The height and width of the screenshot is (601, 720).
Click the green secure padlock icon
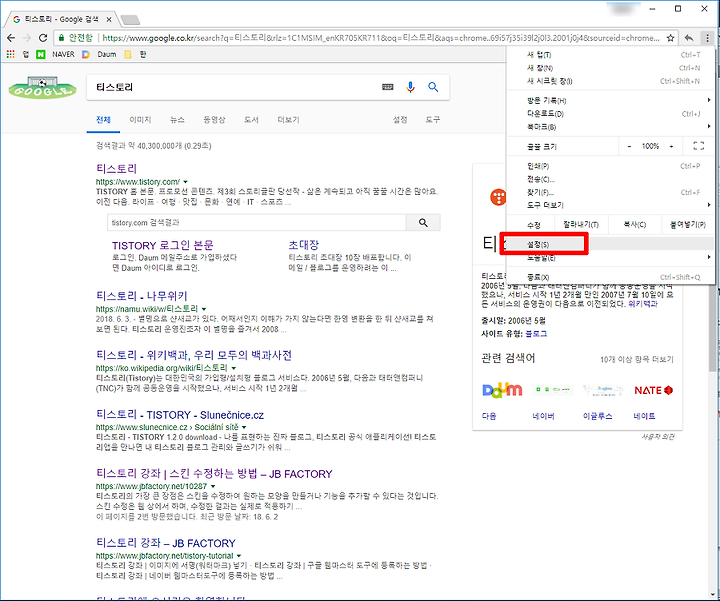(61, 38)
